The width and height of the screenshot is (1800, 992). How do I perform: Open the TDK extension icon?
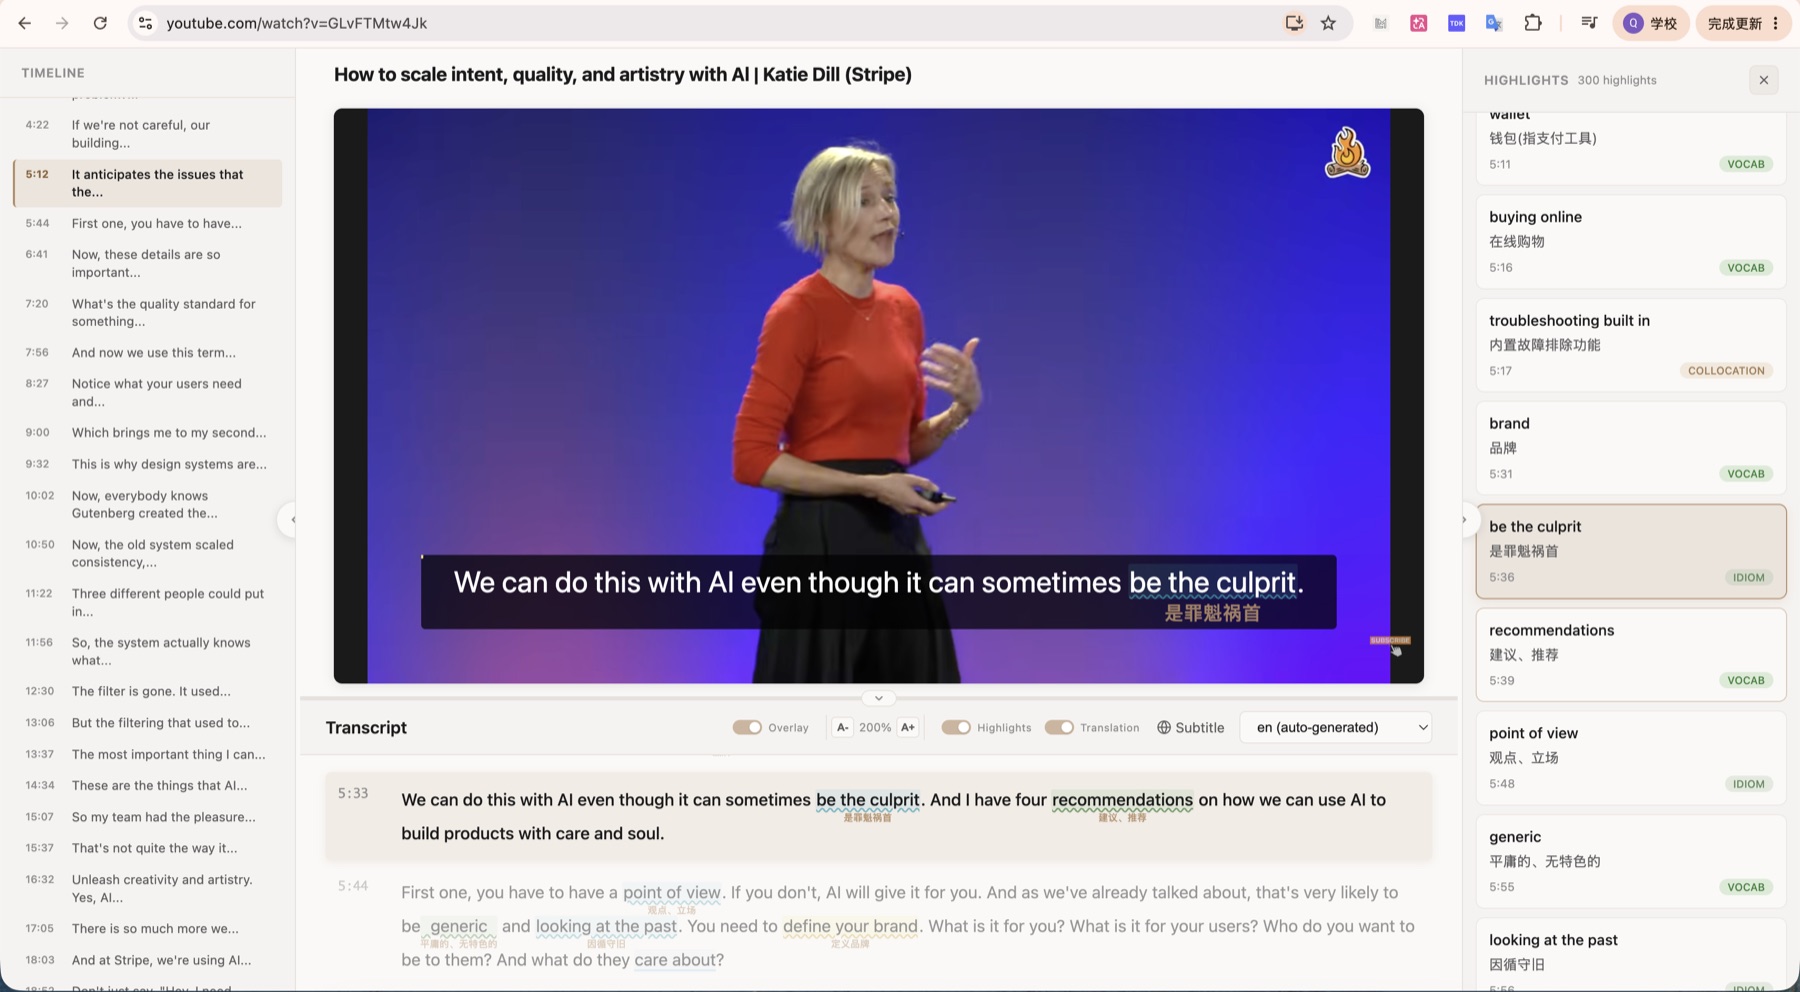tap(1456, 23)
